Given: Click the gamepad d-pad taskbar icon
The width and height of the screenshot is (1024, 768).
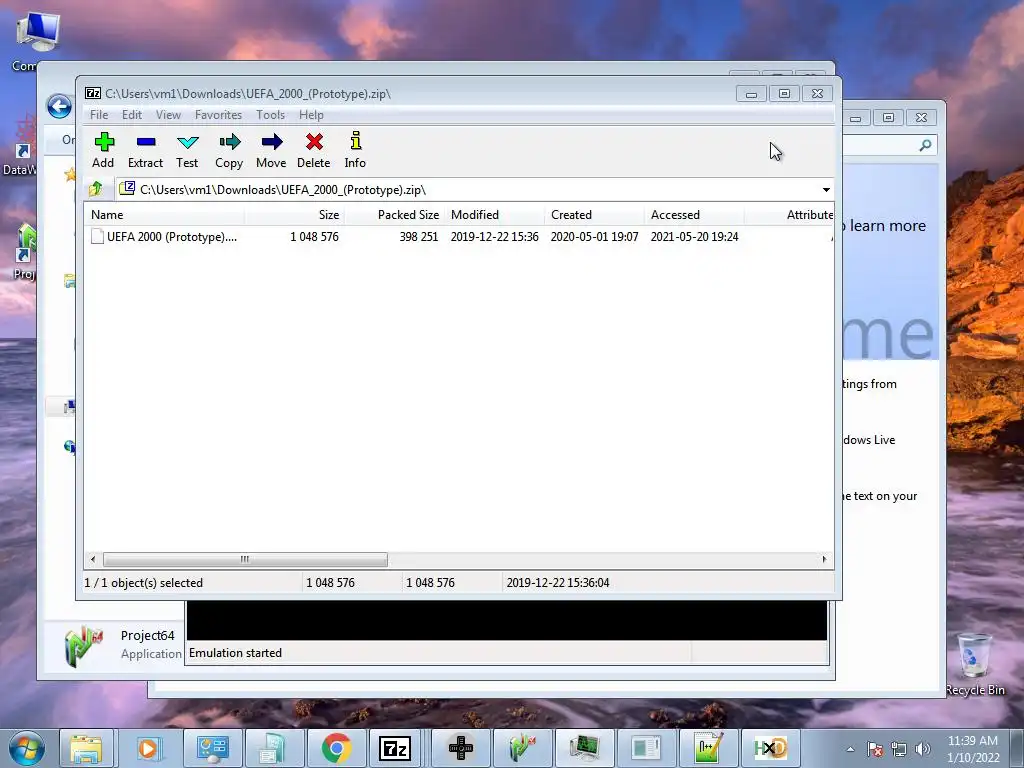Looking at the screenshot, I should (x=461, y=748).
